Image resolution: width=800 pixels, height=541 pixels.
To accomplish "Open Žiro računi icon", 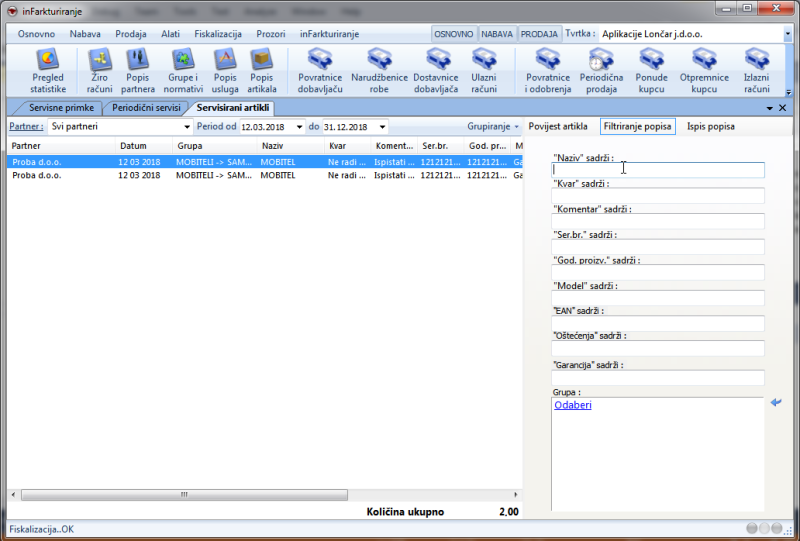I will click(99, 71).
